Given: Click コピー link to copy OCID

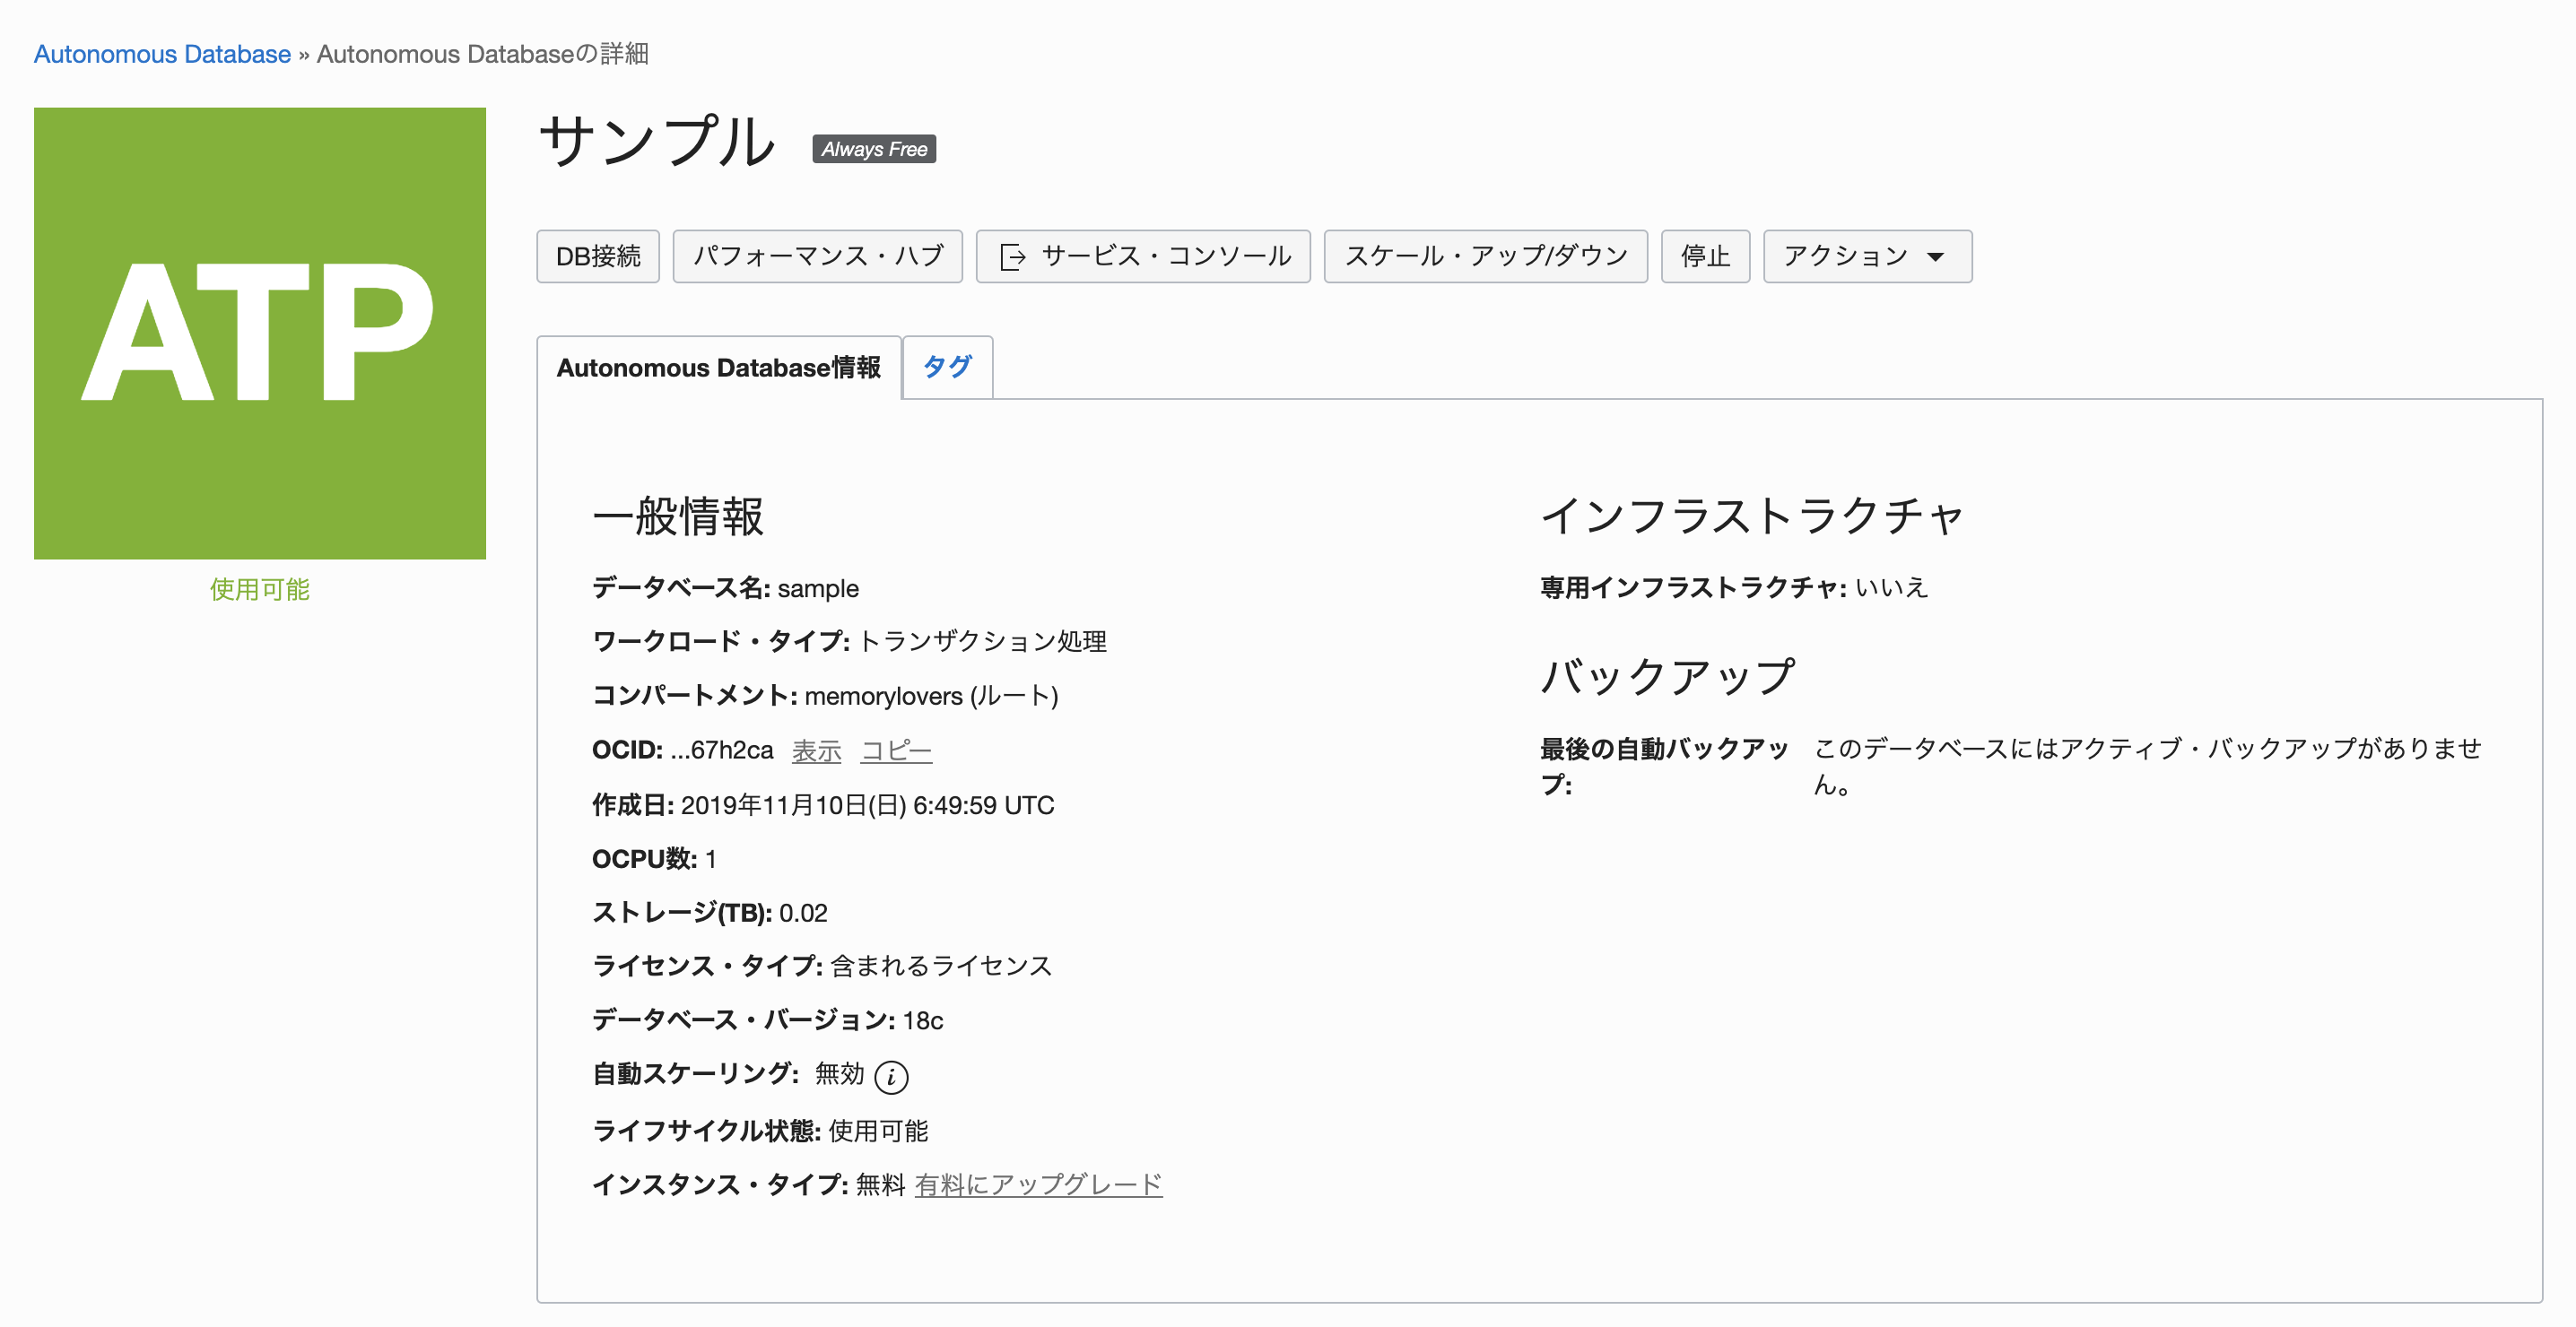Looking at the screenshot, I should coord(896,751).
